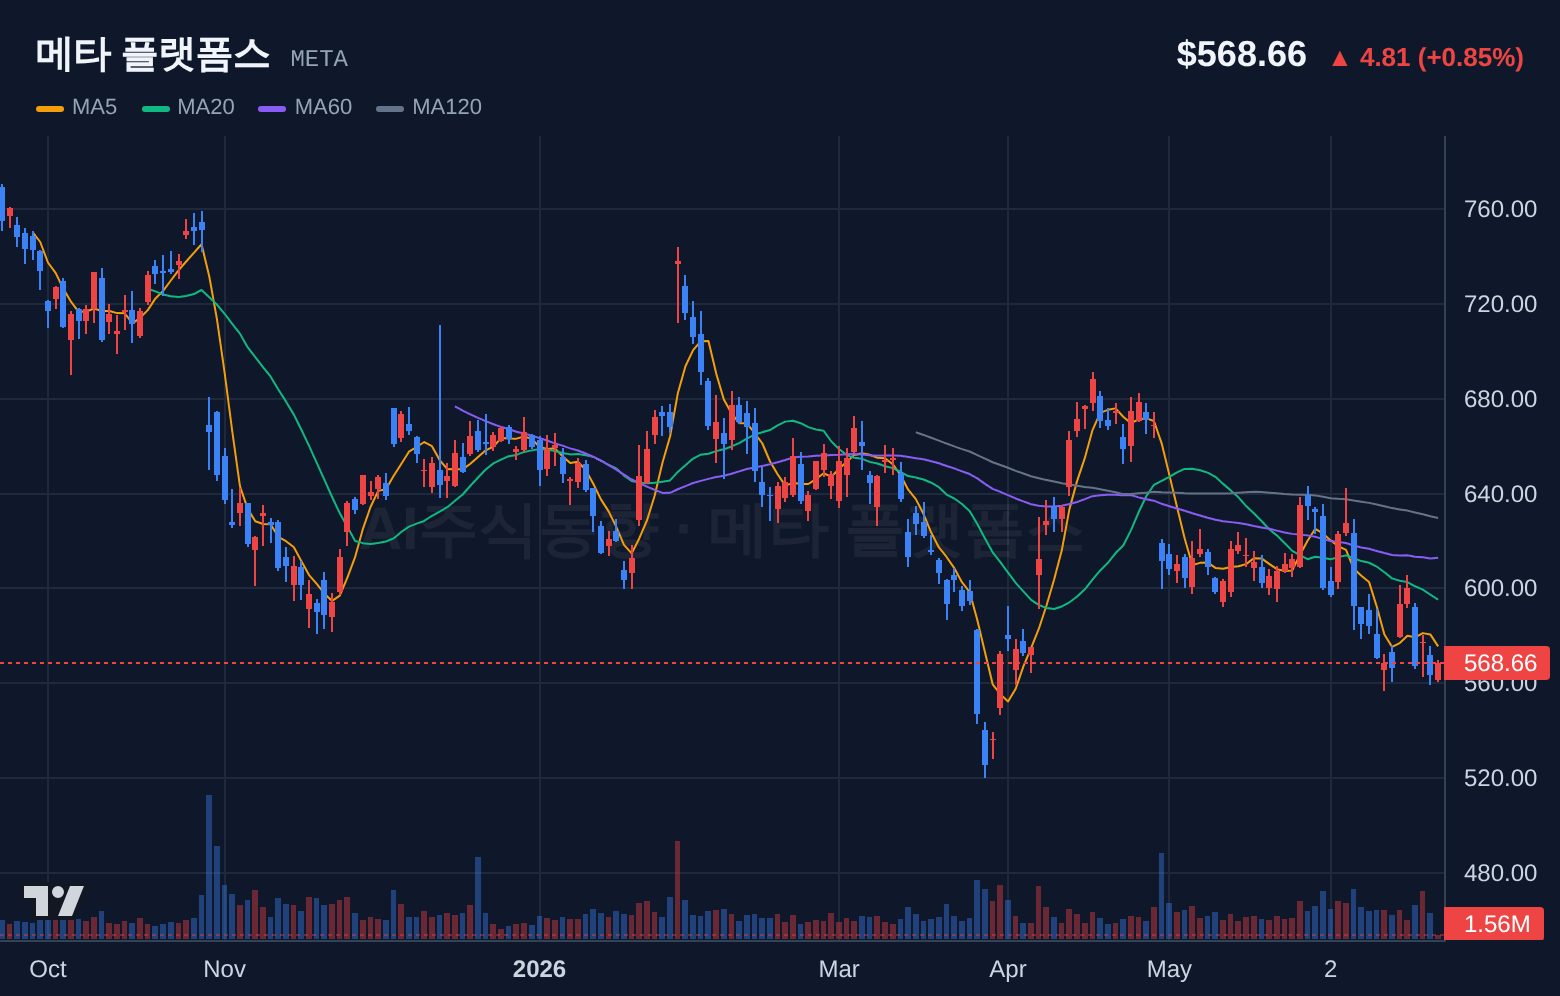Click the red 568.66 current price tag
The image size is (1560, 996).
(x=1497, y=663)
